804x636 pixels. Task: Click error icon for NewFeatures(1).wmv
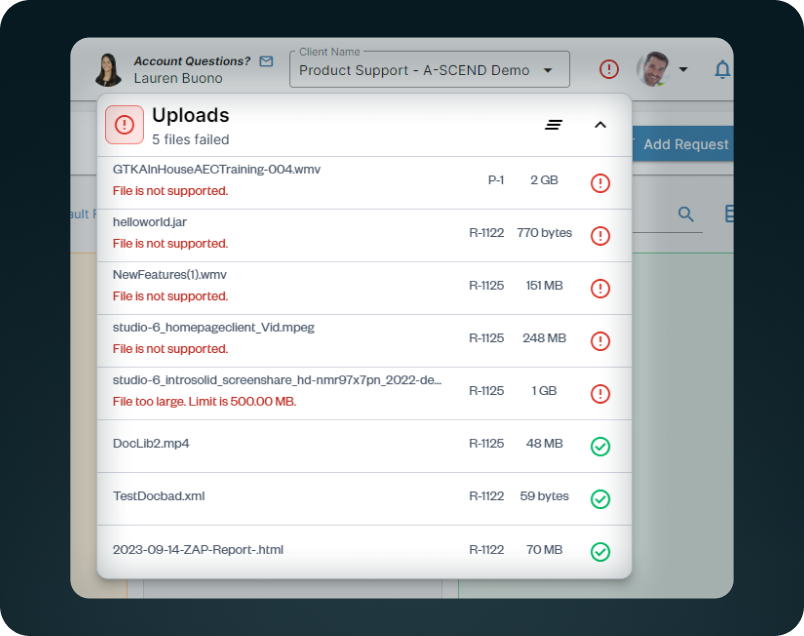pos(600,288)
